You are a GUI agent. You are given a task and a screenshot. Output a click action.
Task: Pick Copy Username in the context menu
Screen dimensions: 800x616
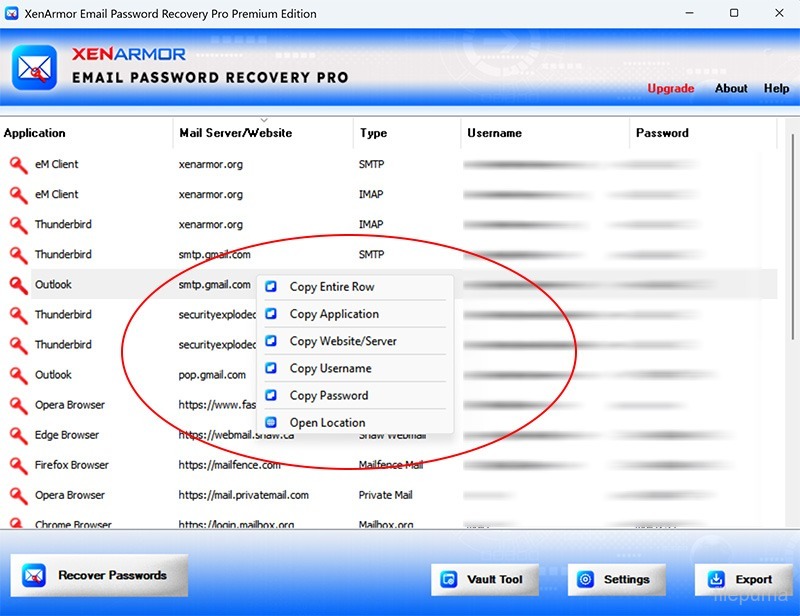click(330, 368)
